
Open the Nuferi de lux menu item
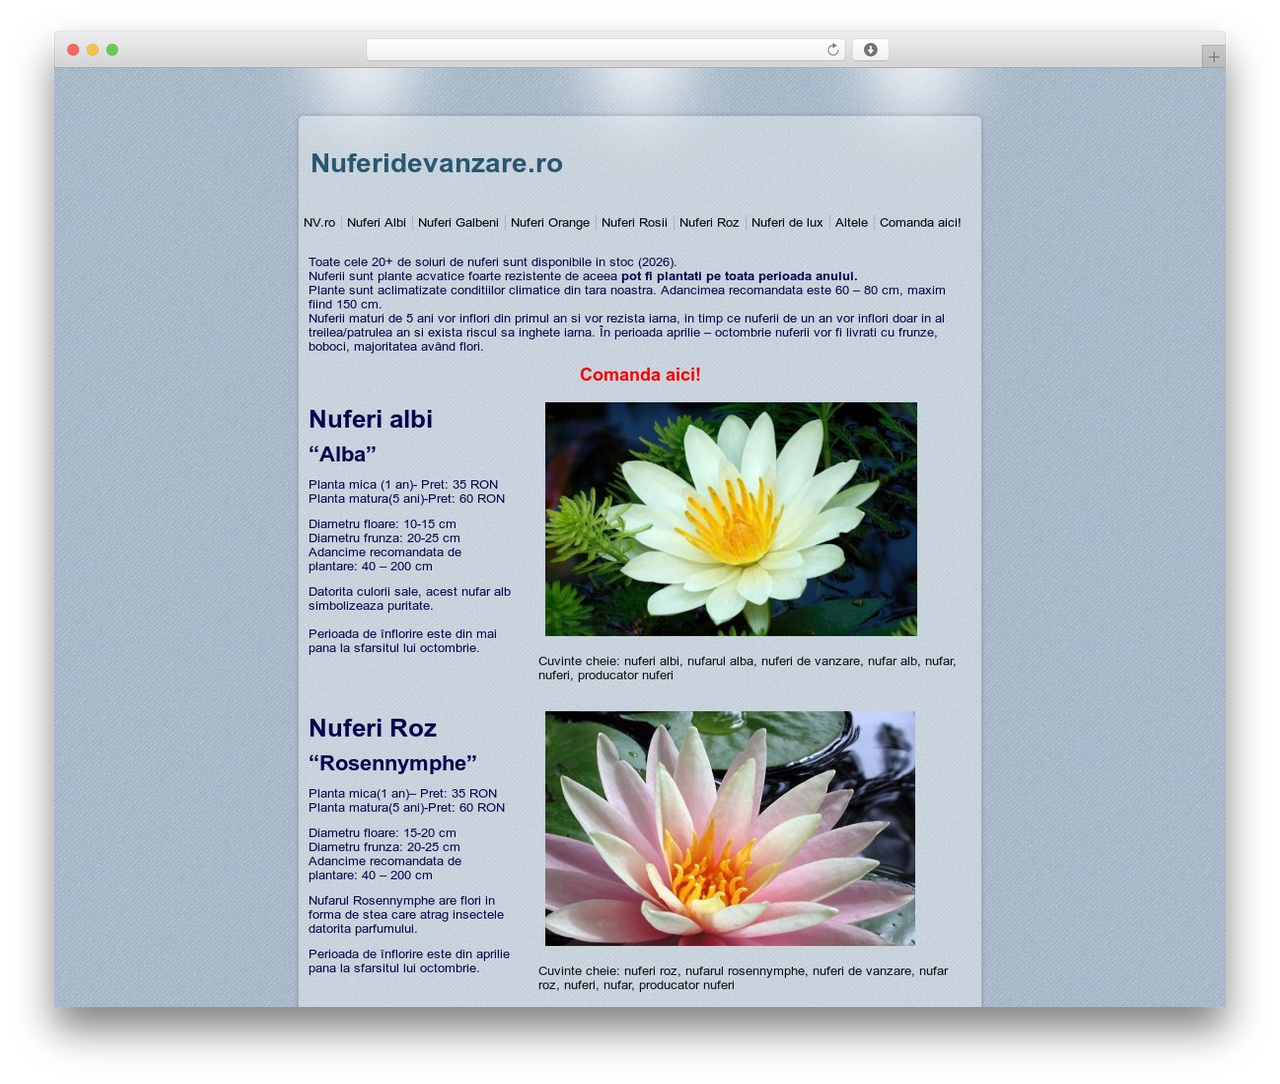click(787, 223)
